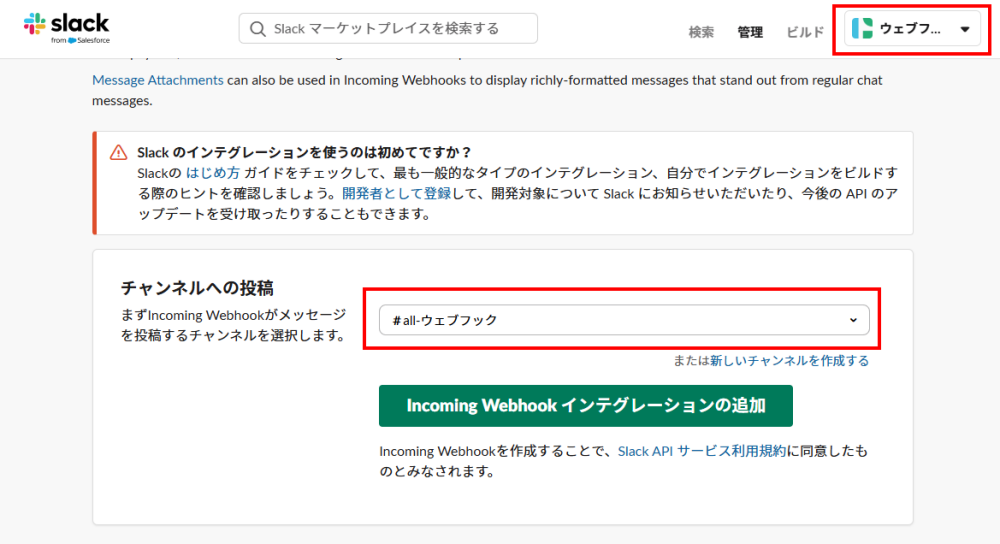Click the search magnifier icon

pyautogui.click(x=258, y=29)
